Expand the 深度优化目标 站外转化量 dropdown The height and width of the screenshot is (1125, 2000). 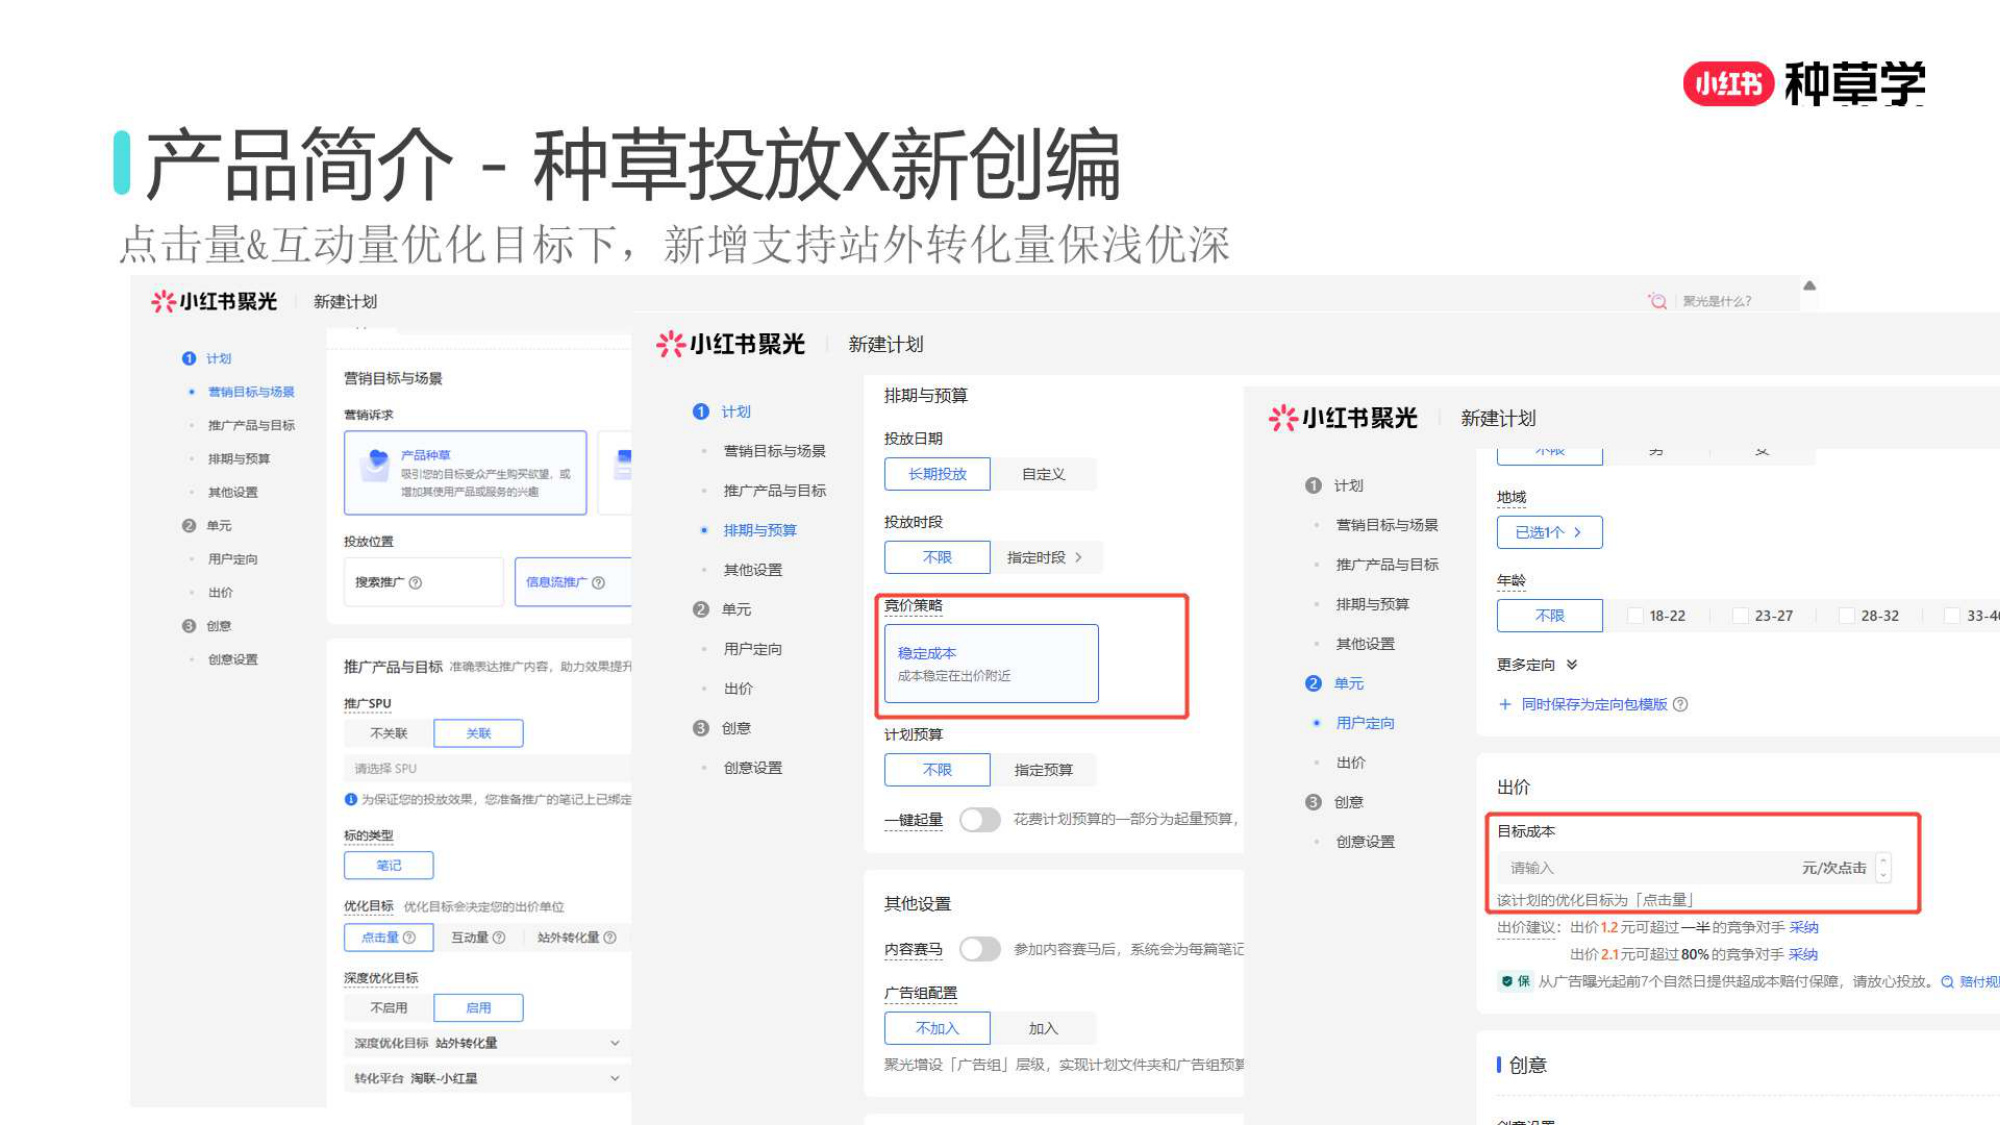613,1043
